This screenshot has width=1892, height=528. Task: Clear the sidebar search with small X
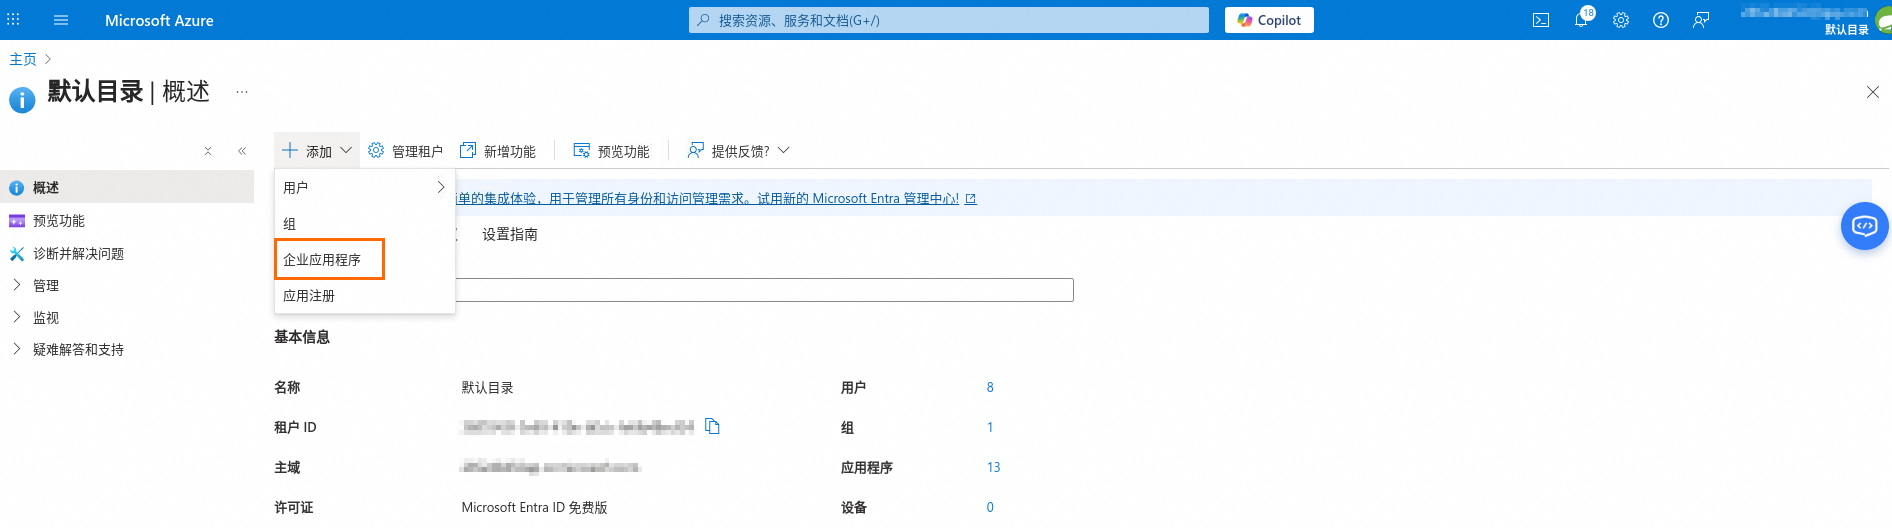(208, 151)
